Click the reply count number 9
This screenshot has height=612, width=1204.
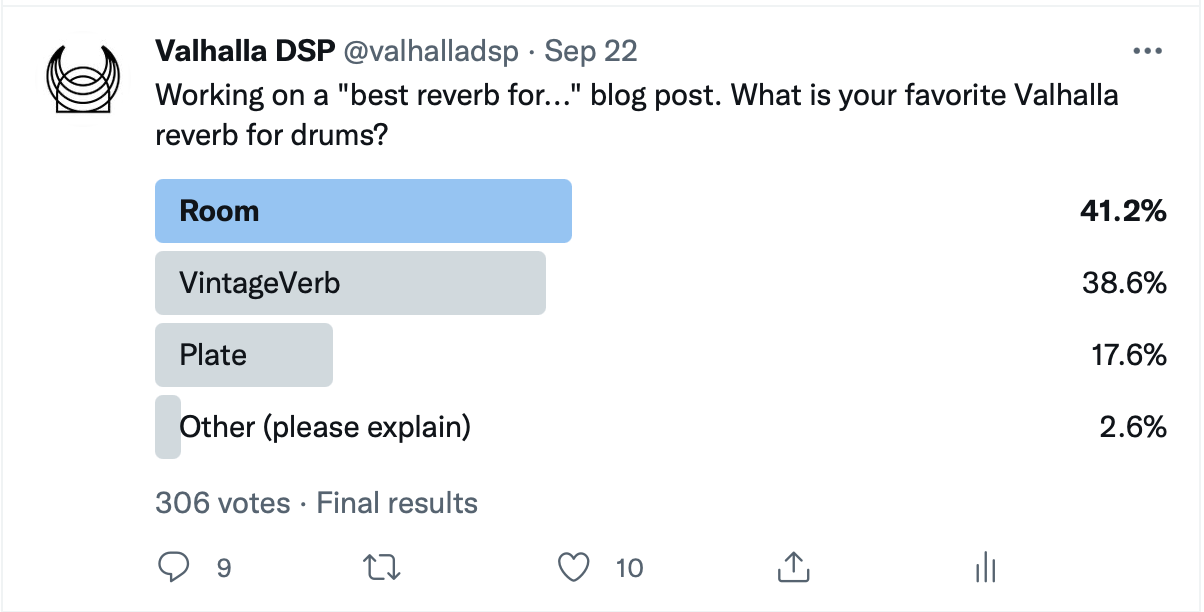click(x=224, y=569)
